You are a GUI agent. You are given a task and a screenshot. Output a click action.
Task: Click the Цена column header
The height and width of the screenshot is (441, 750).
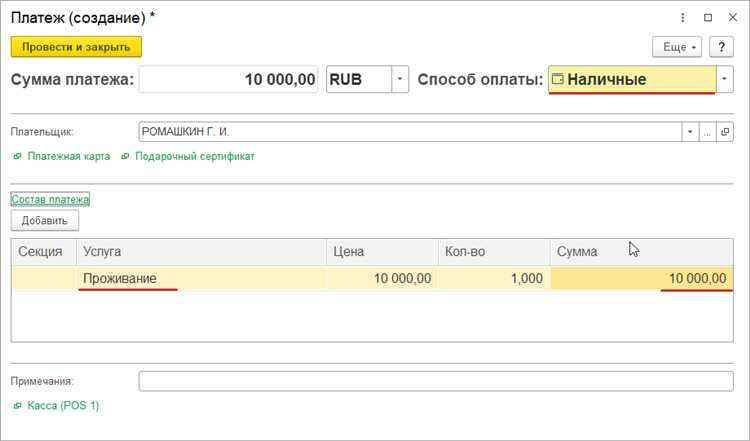pyautogui.click(x=381, y=252)
